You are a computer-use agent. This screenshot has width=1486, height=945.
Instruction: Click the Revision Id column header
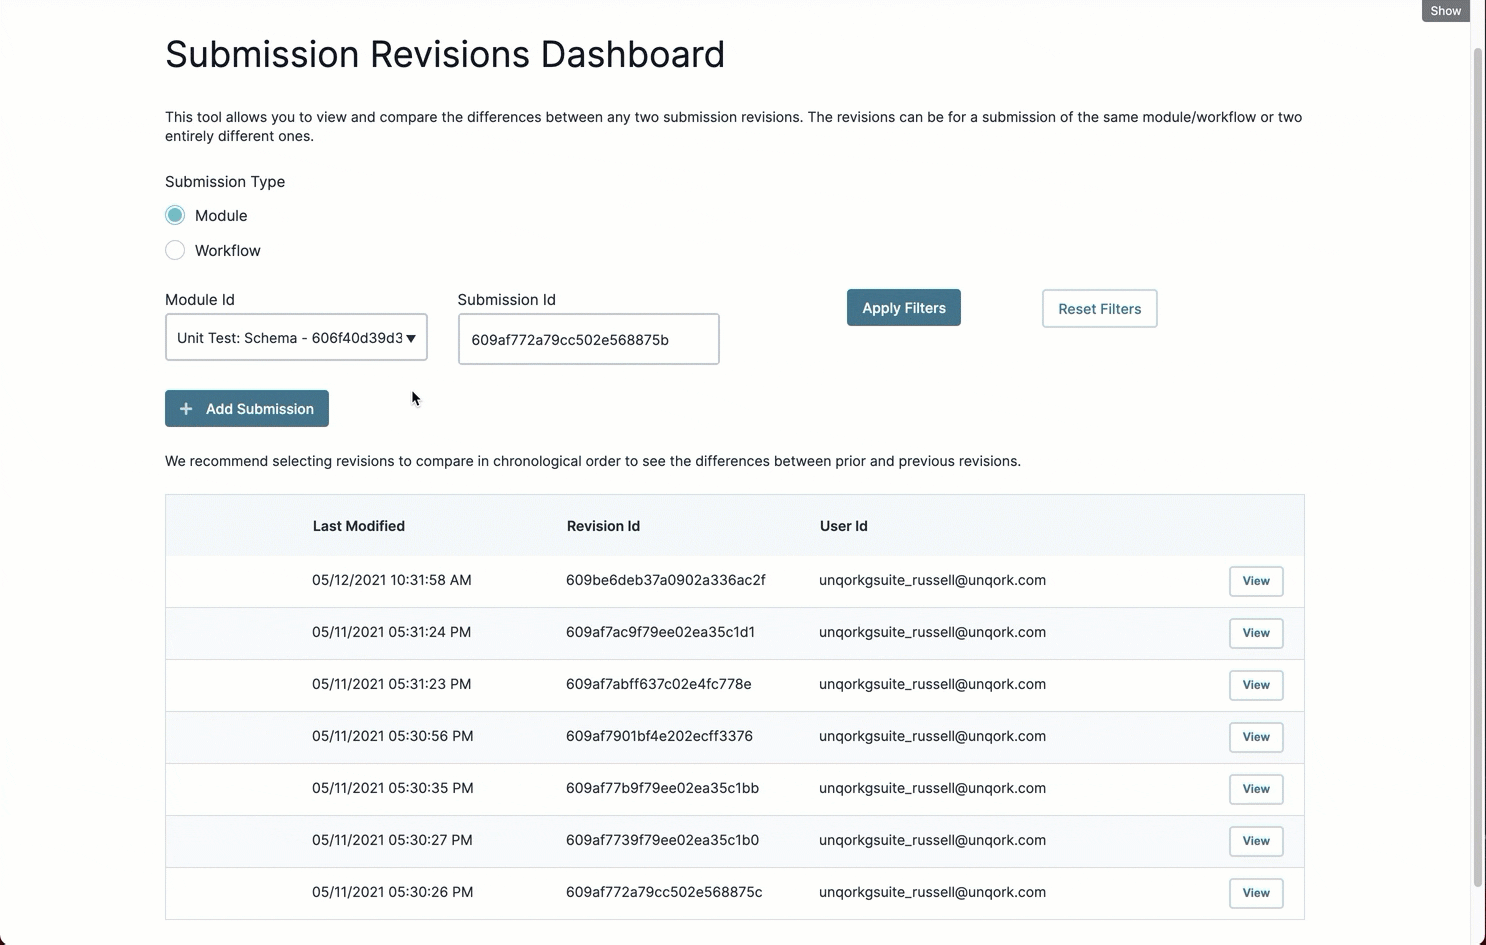tap(603, 526)
